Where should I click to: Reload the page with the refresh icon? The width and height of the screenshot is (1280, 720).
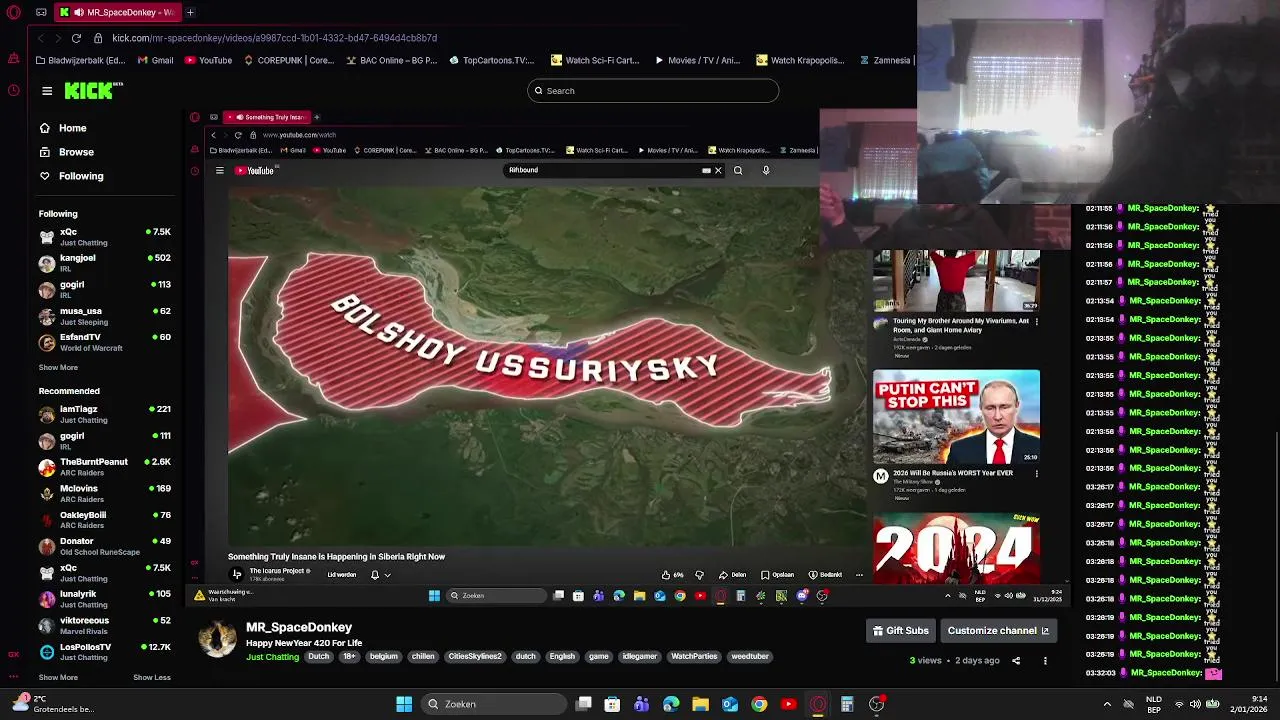[76, 38]
